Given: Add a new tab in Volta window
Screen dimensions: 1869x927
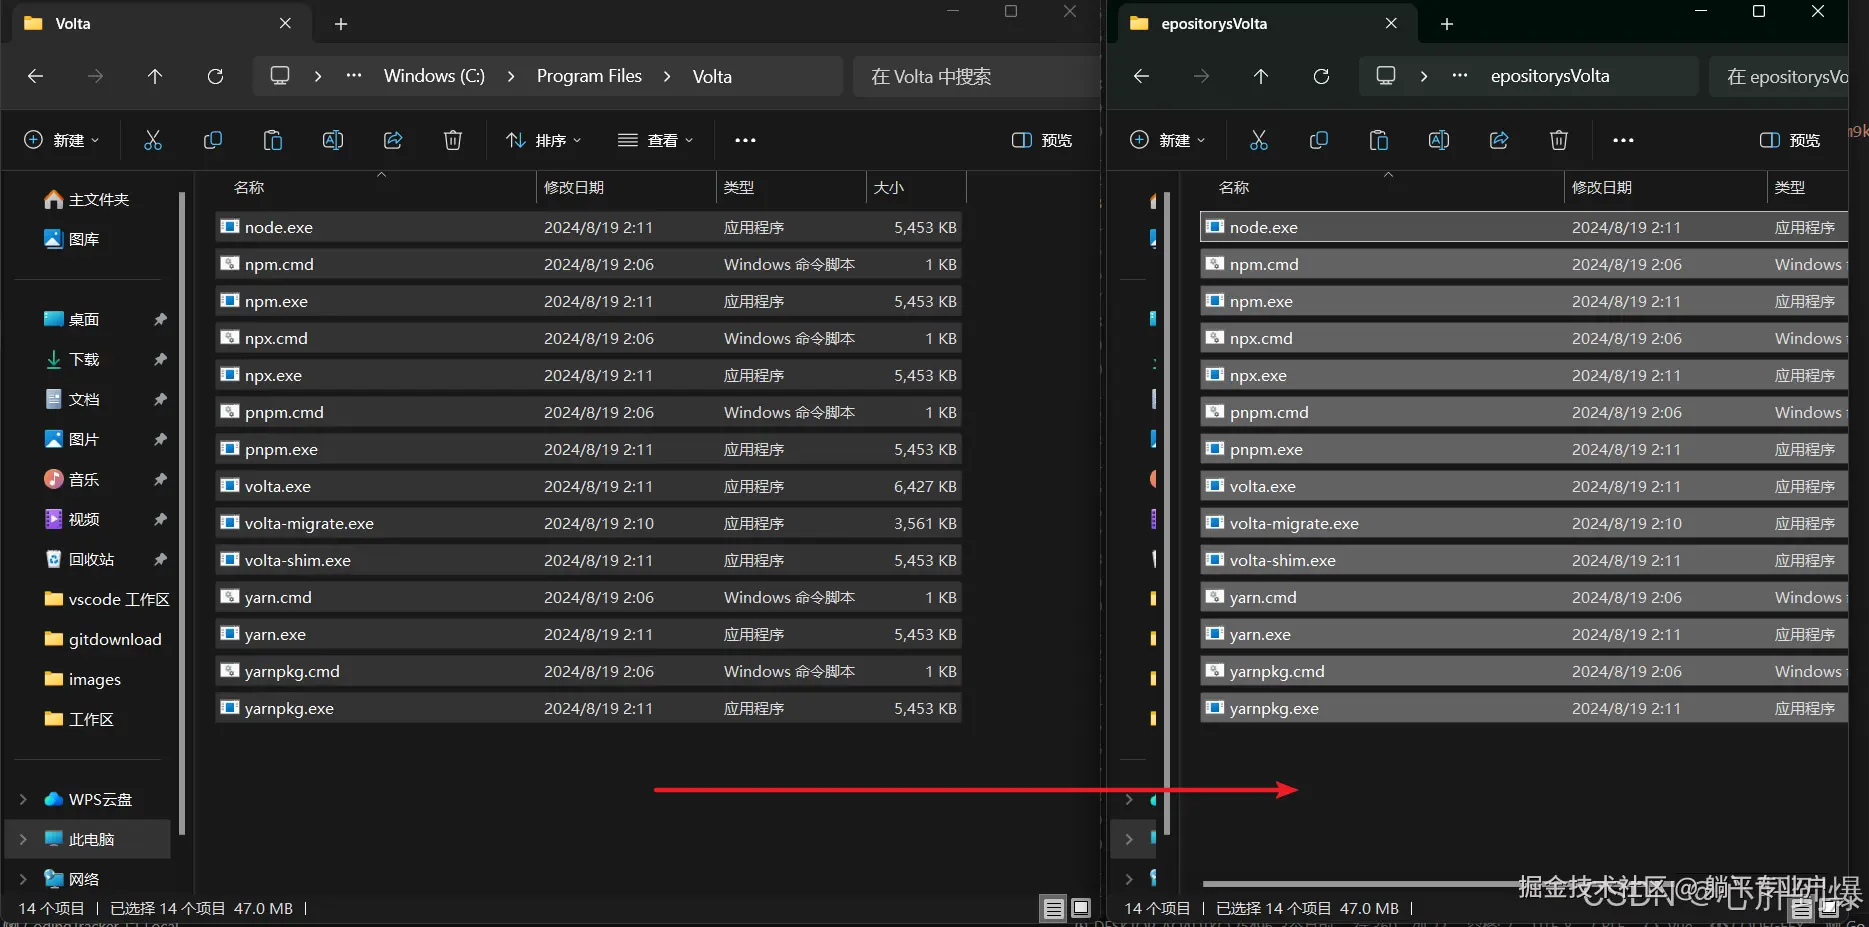Looking at the screenshot, I should tap(341, 23).
